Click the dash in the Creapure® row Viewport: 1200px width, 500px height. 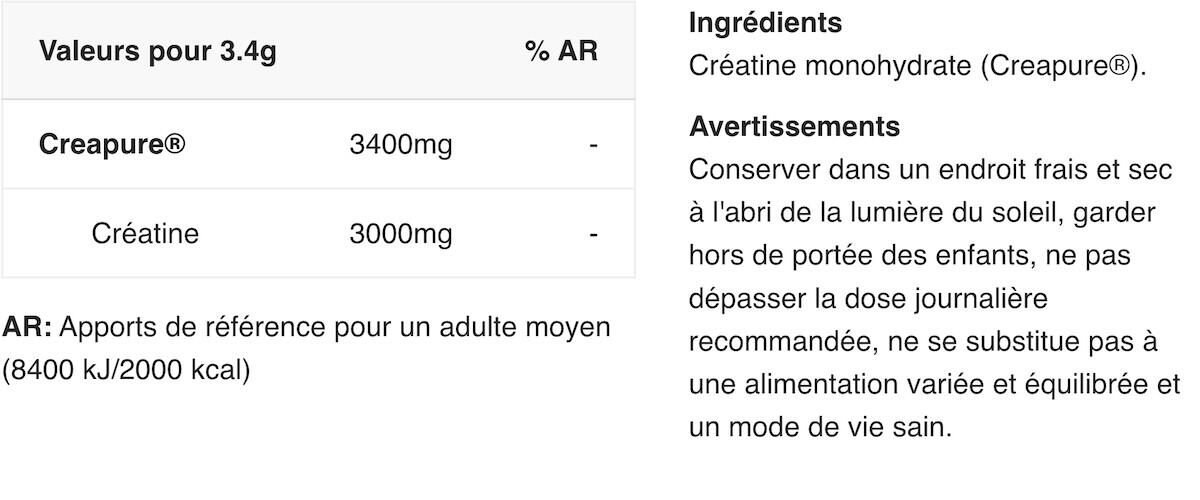[x=593, y=145]
